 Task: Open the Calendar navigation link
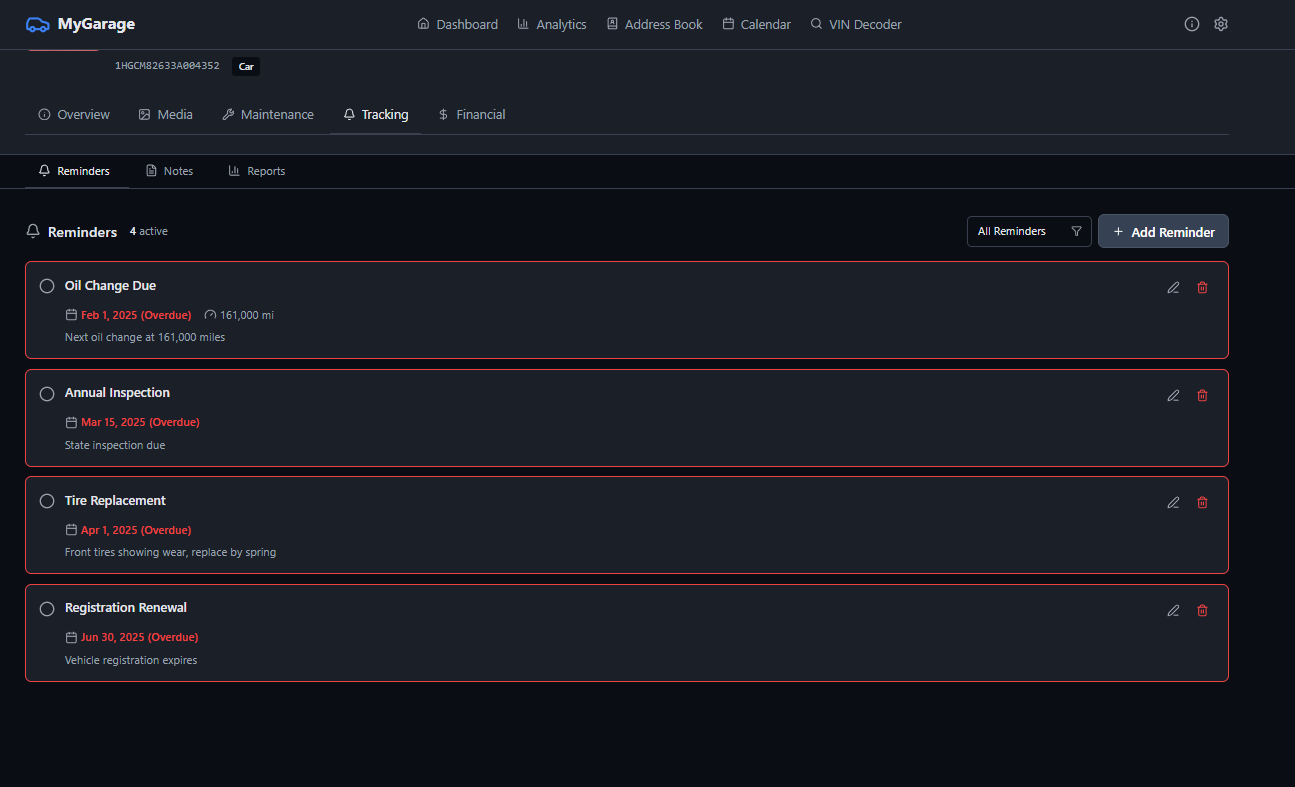click(756, 24)
